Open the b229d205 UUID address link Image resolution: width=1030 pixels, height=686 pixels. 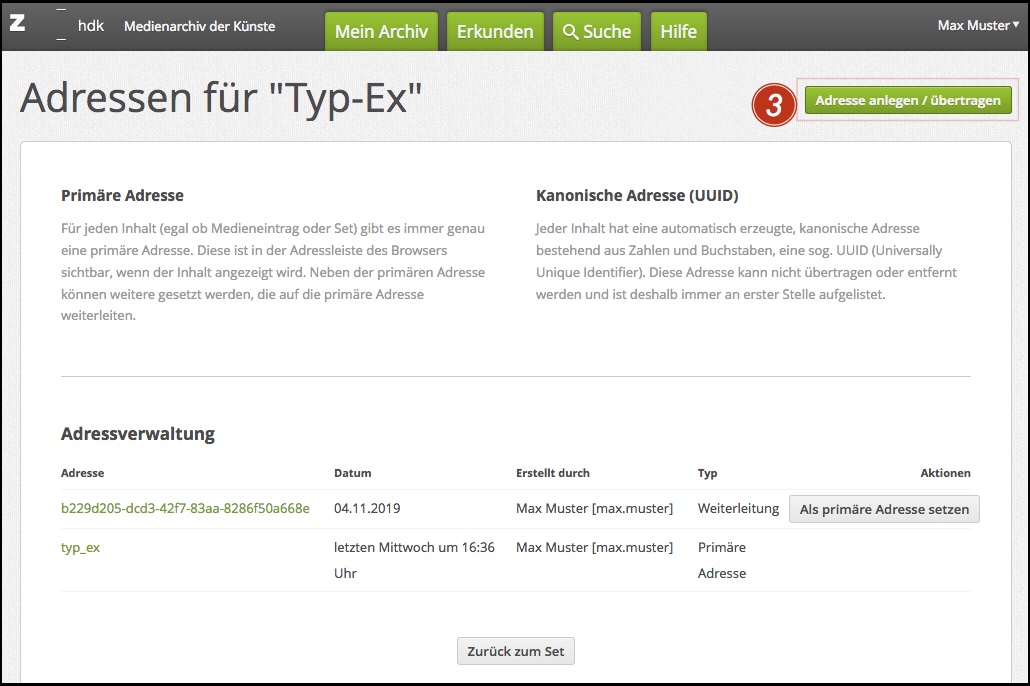click(185, 508)
